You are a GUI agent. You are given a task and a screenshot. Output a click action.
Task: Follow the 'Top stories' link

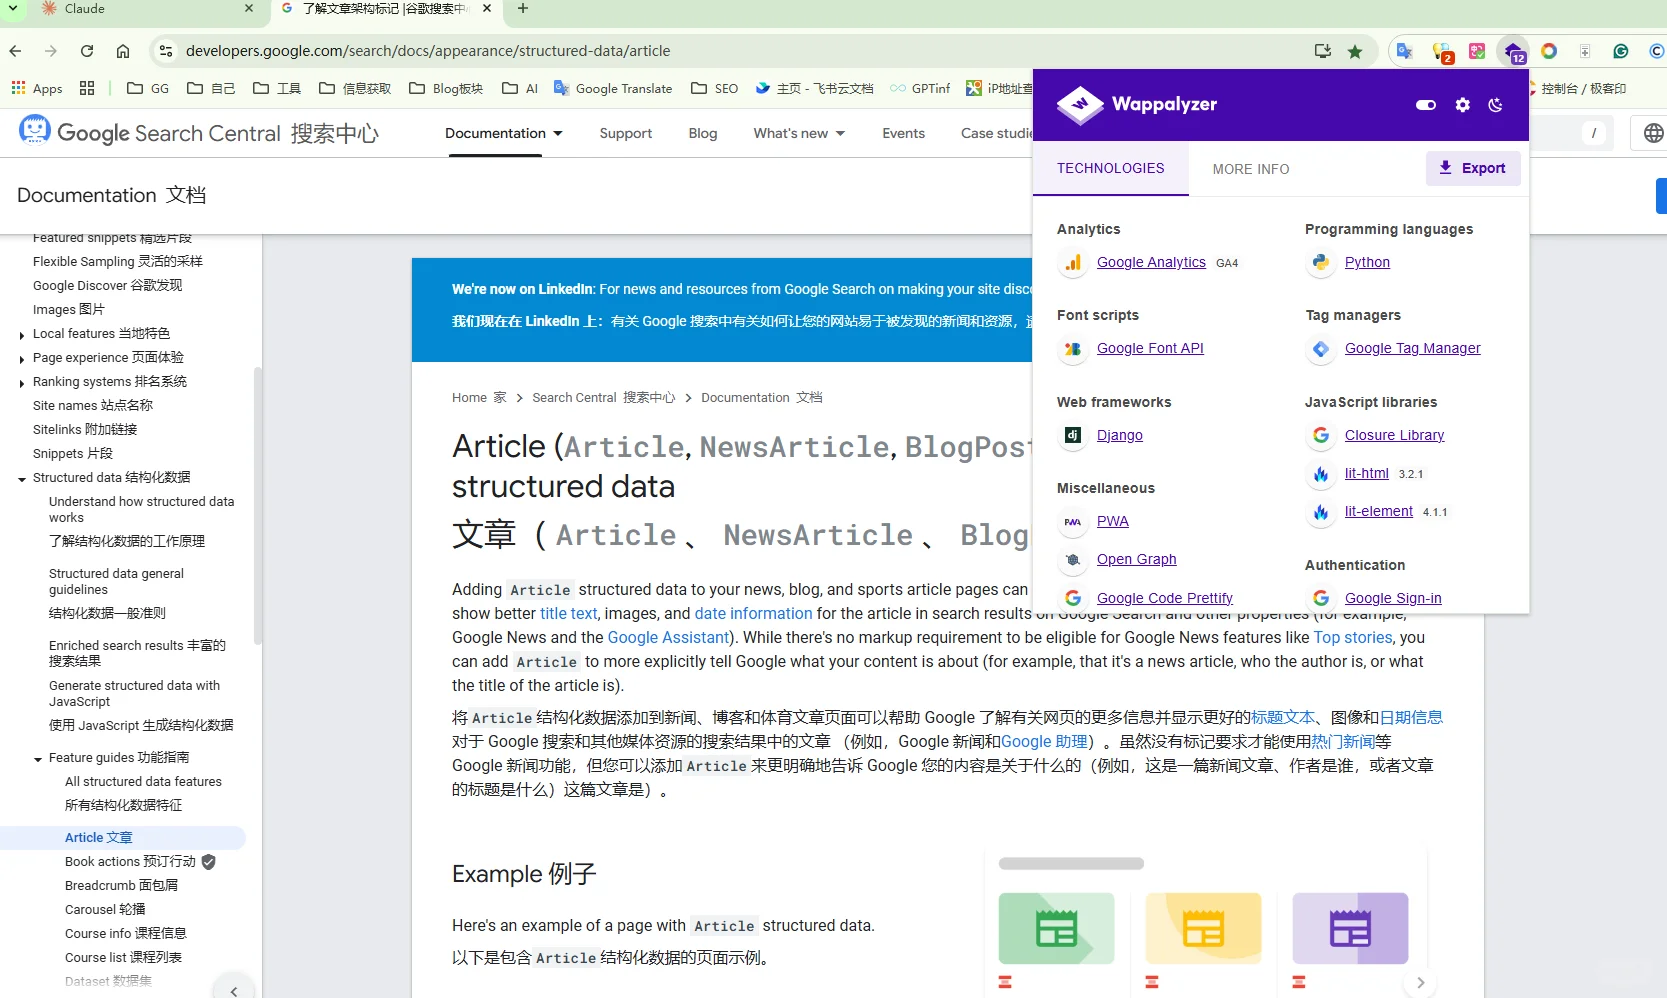1352,637
